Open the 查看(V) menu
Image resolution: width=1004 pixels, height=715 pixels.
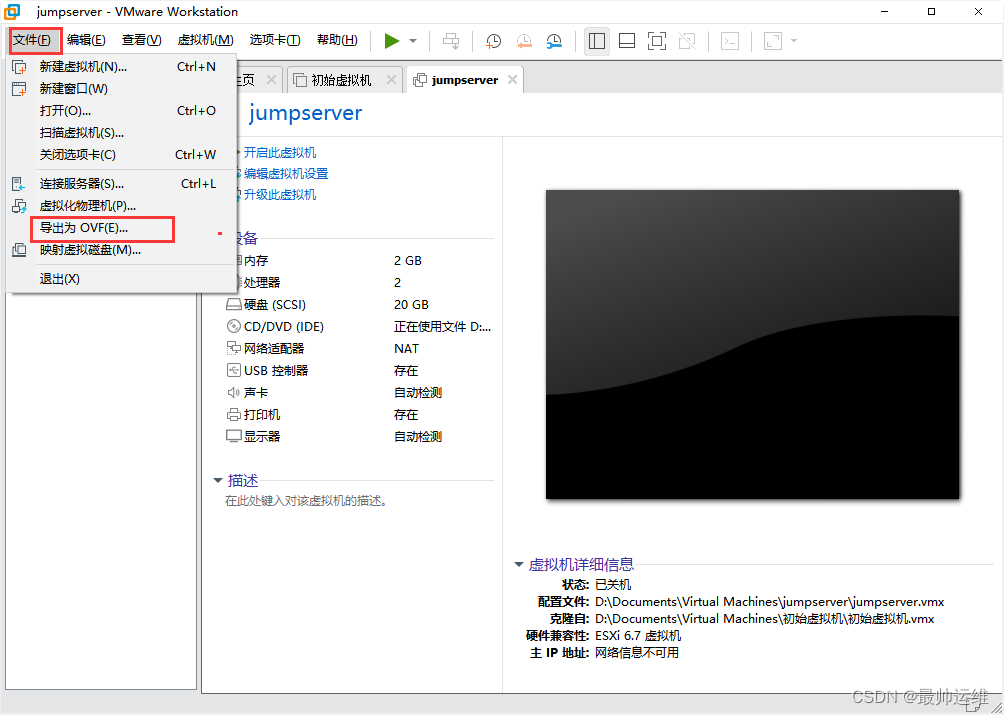pyautogui.click(x=141, y=40)
